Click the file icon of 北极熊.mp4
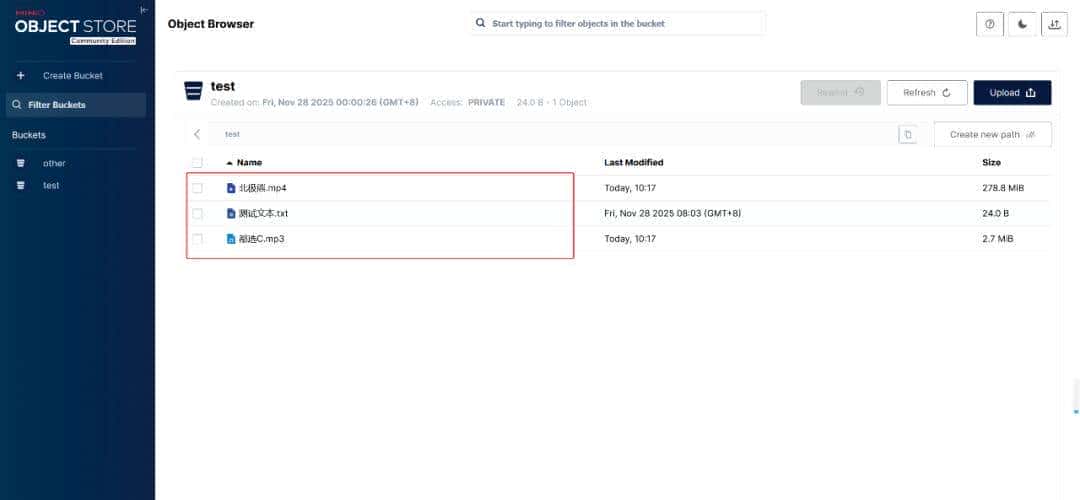 tap(231, 188)
